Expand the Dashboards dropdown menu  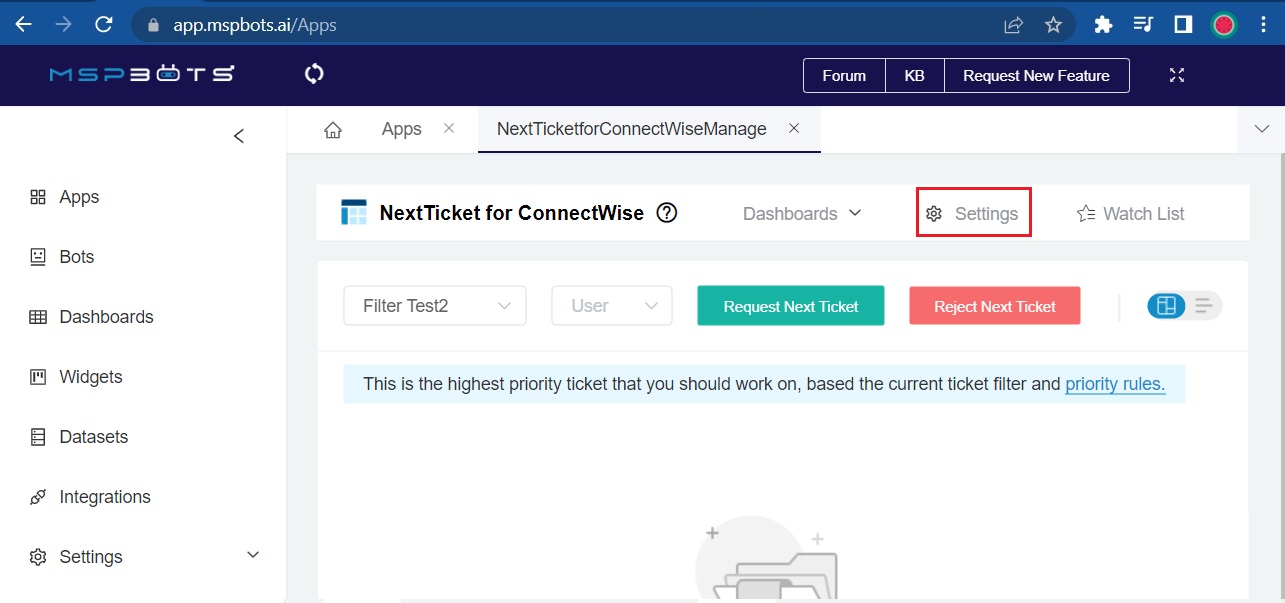click(x=802, y=213)
